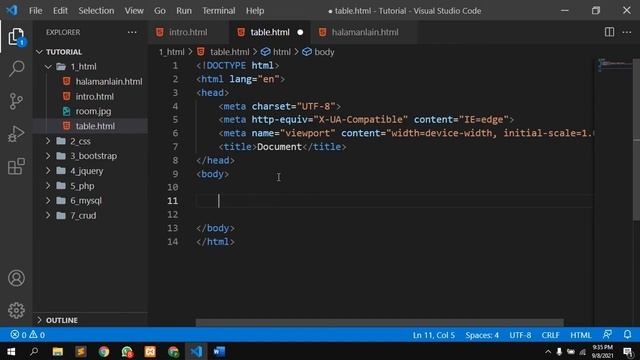Click UTF-8 encoding in status bar
640x360 pixels.
click(520, 335)
